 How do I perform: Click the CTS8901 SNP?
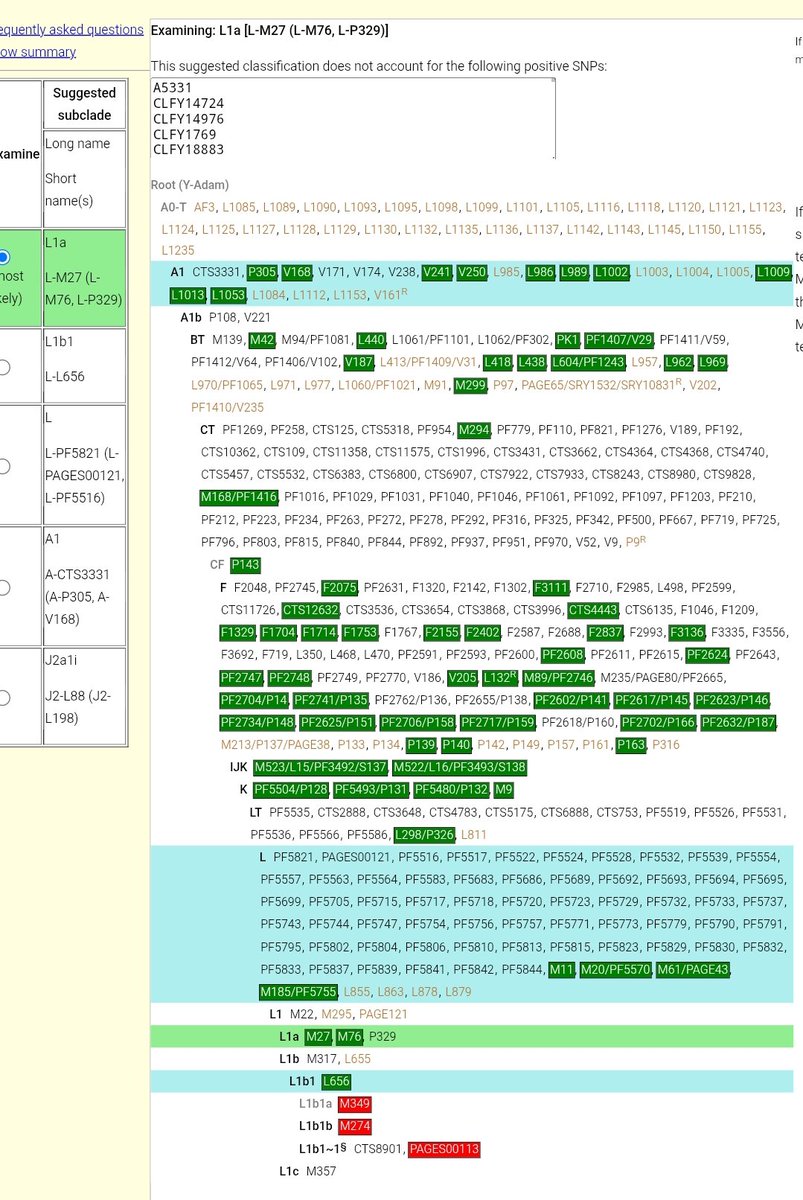tap(378, 1149)
